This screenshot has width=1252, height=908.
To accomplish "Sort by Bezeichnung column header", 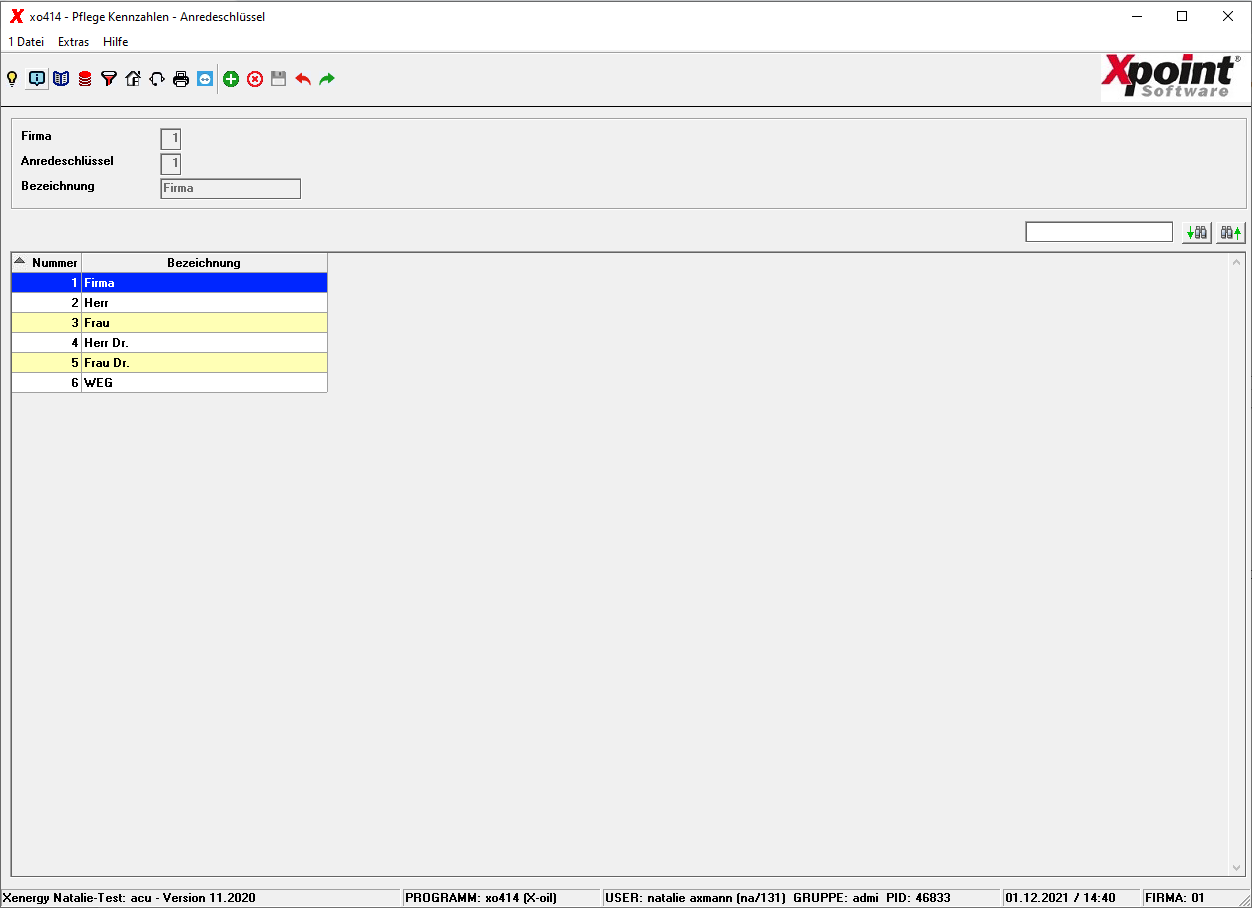I will click(x=204, y=263).
